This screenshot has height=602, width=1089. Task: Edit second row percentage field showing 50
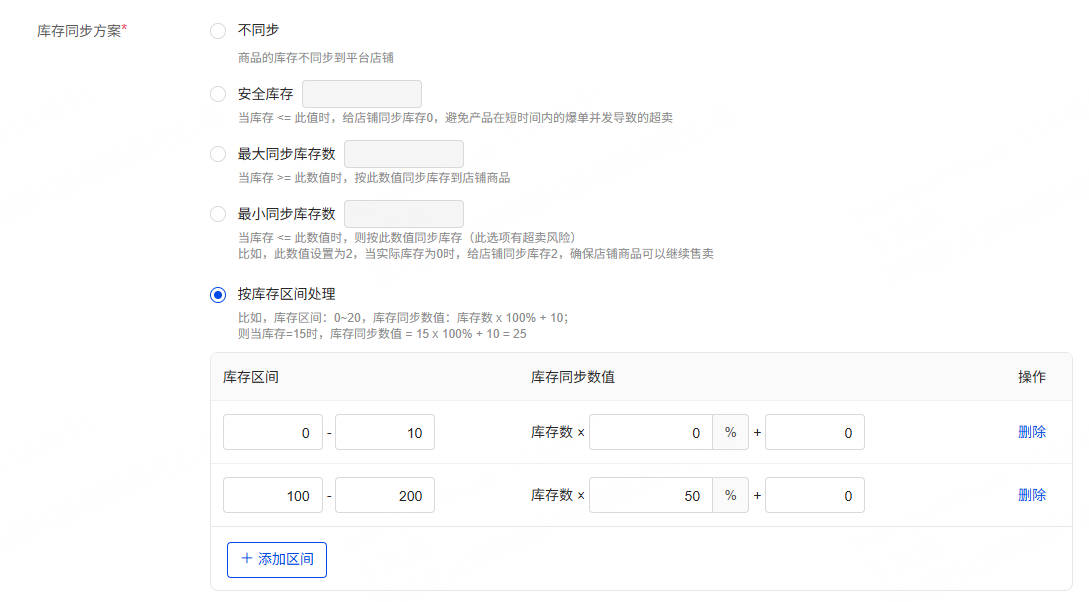pyautogui.click(x=651, y=495)
